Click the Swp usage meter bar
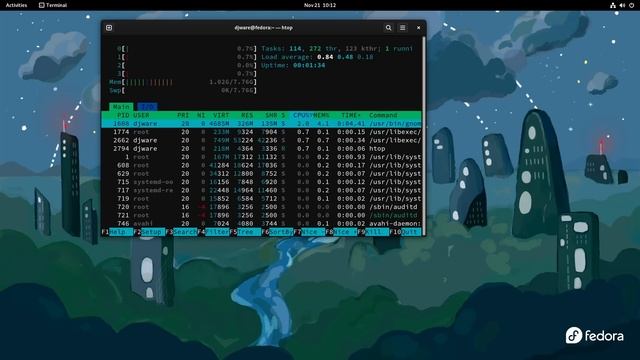Screen dimensions: 640x360 tap(183, 90)
